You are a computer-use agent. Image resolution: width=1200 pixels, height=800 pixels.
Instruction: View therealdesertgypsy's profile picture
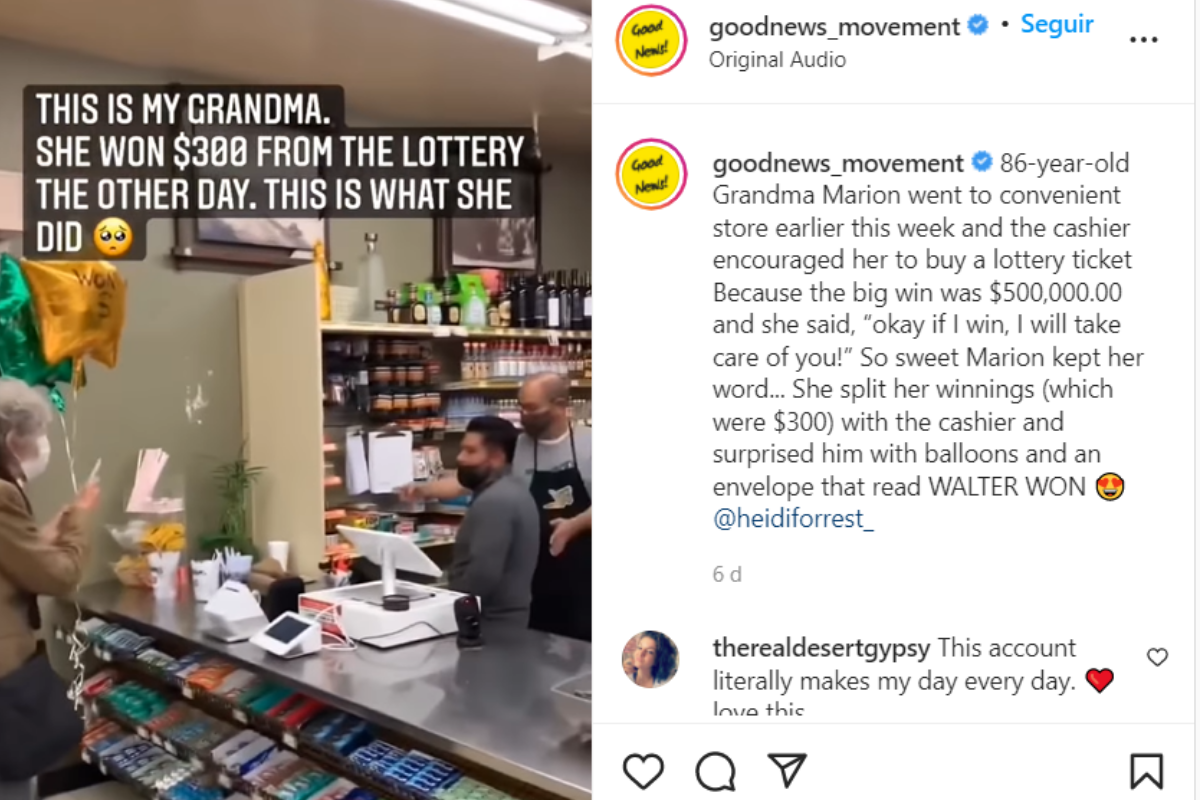click(650, 659)
